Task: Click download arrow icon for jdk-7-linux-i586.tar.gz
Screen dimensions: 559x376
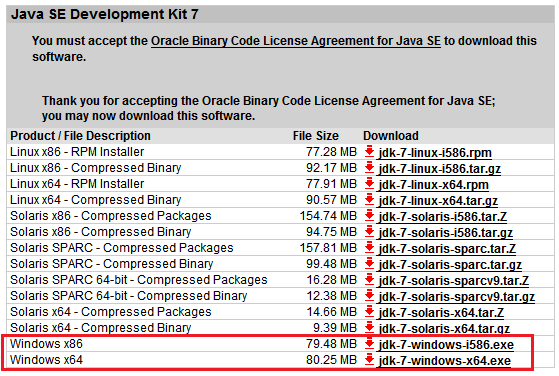Action: click(x=369, y=168)
